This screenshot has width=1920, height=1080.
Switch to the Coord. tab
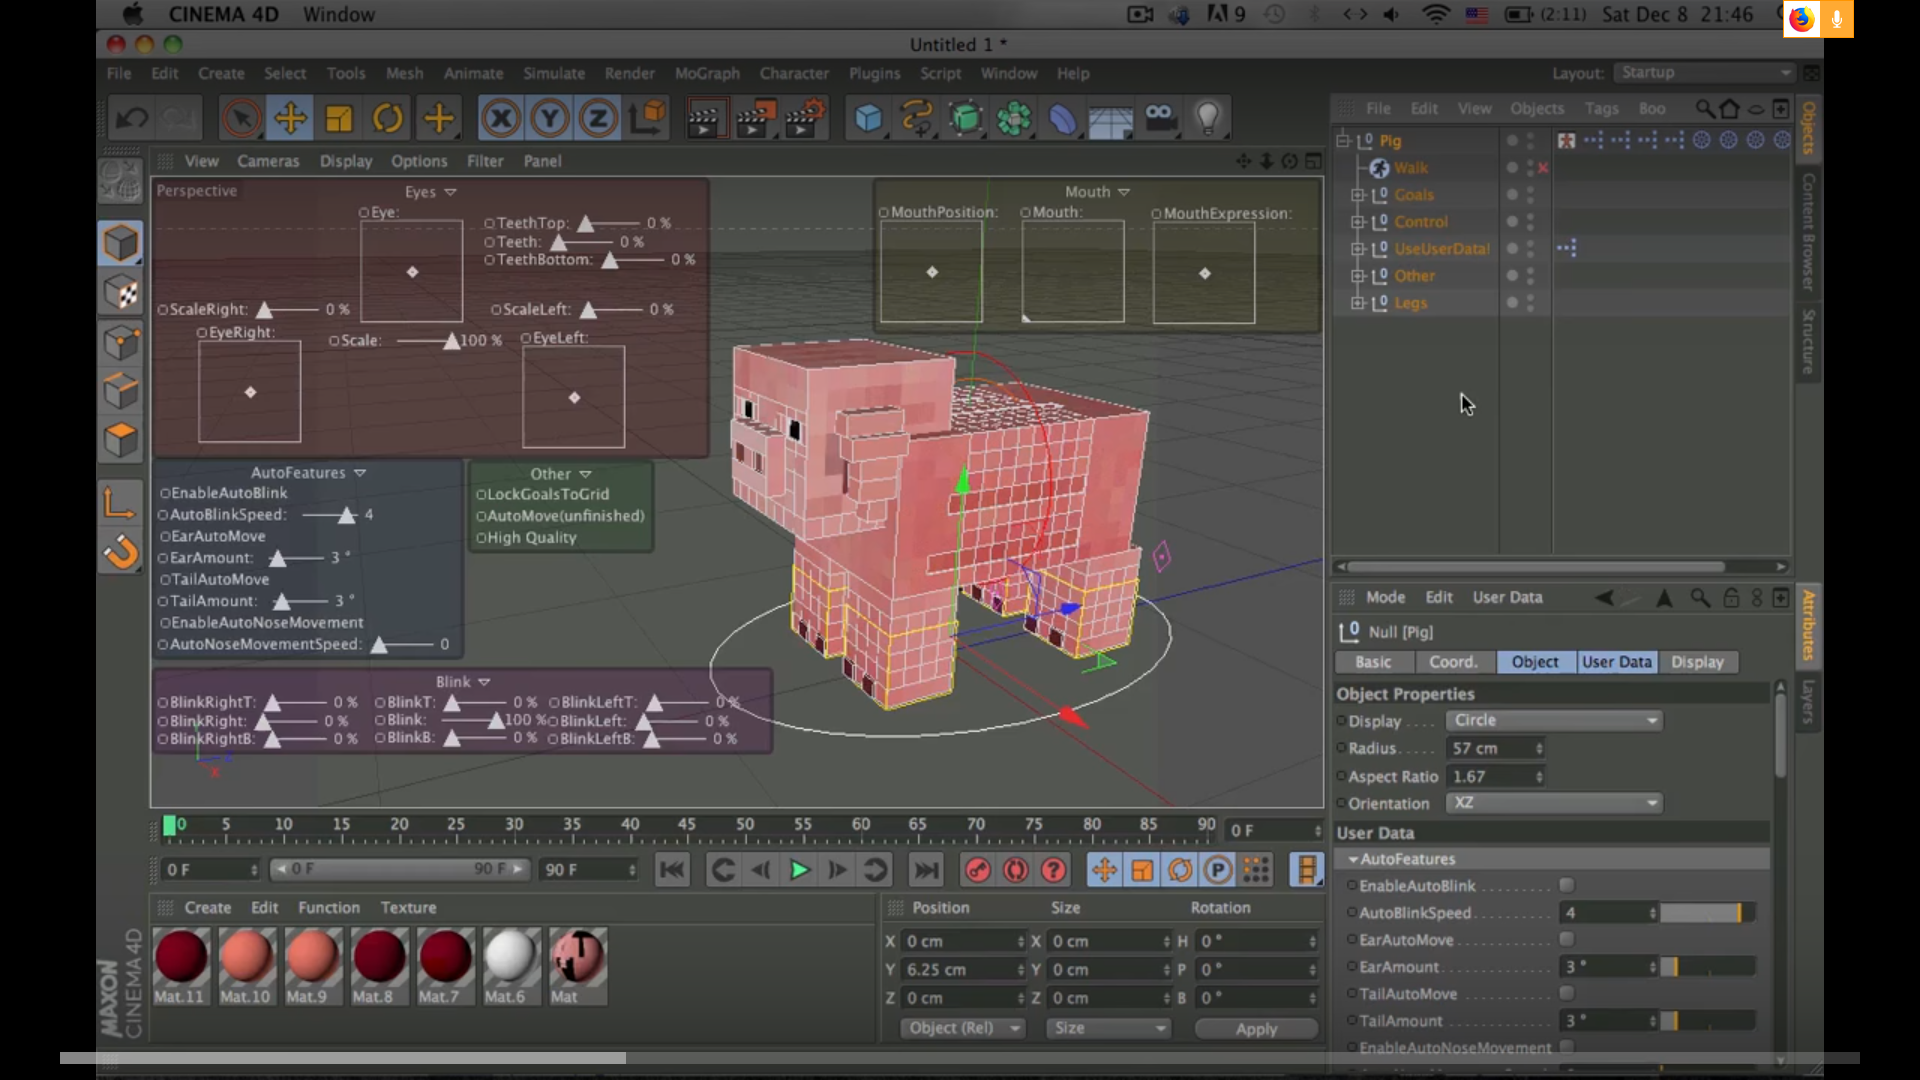coord(1453,662)
